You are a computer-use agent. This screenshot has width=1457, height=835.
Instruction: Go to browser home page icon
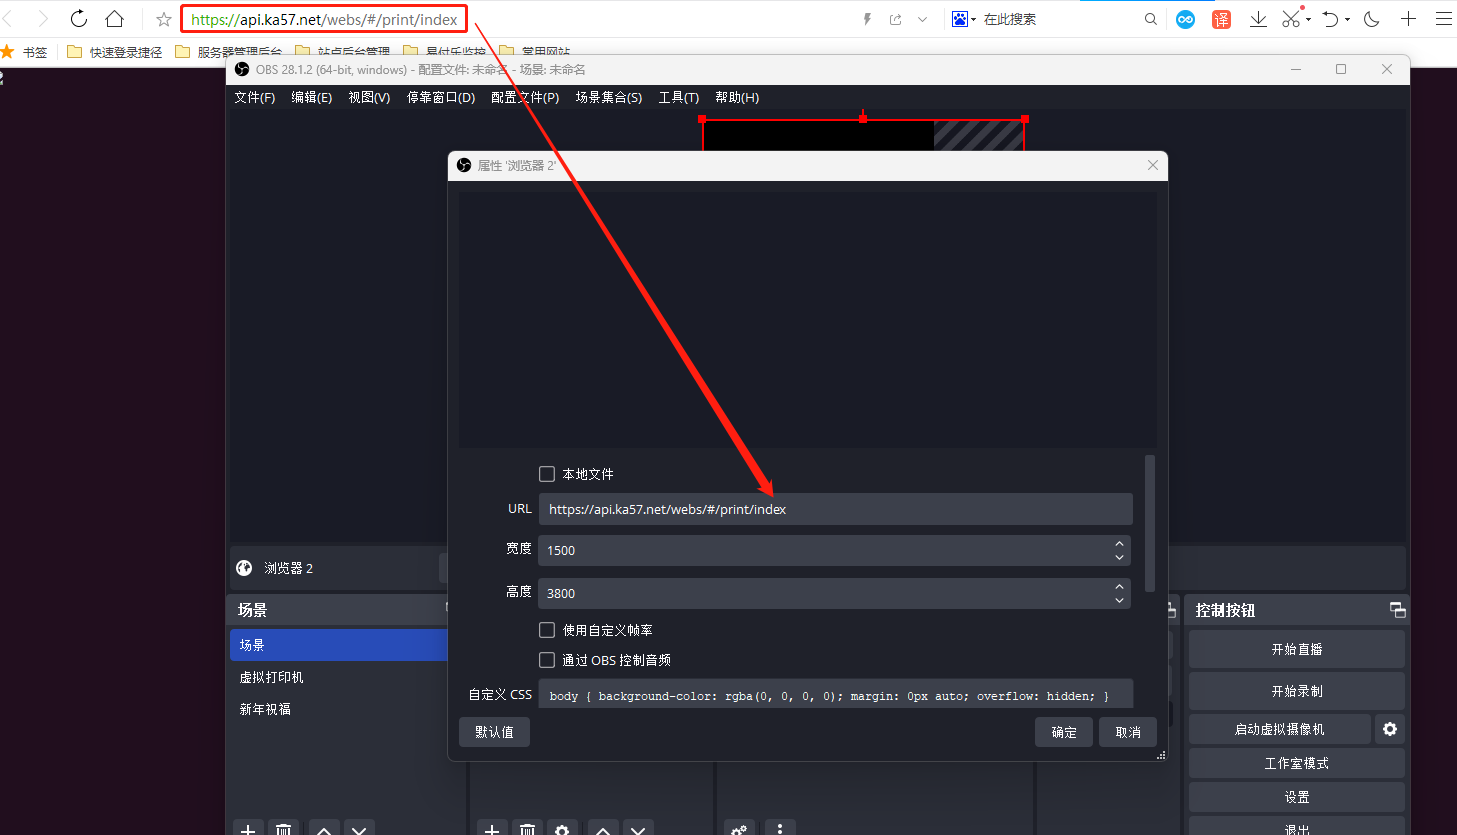click(x=115, y=19)
